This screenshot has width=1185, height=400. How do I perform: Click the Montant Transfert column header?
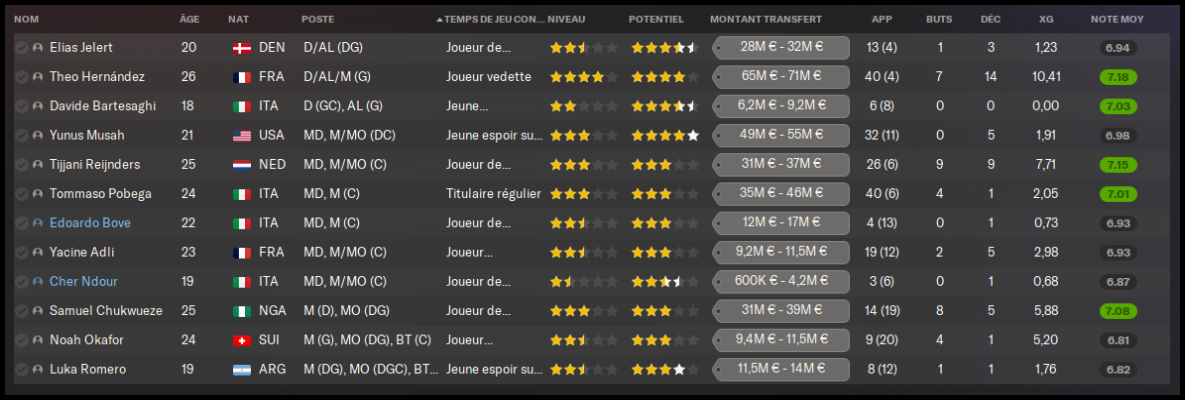765,19
